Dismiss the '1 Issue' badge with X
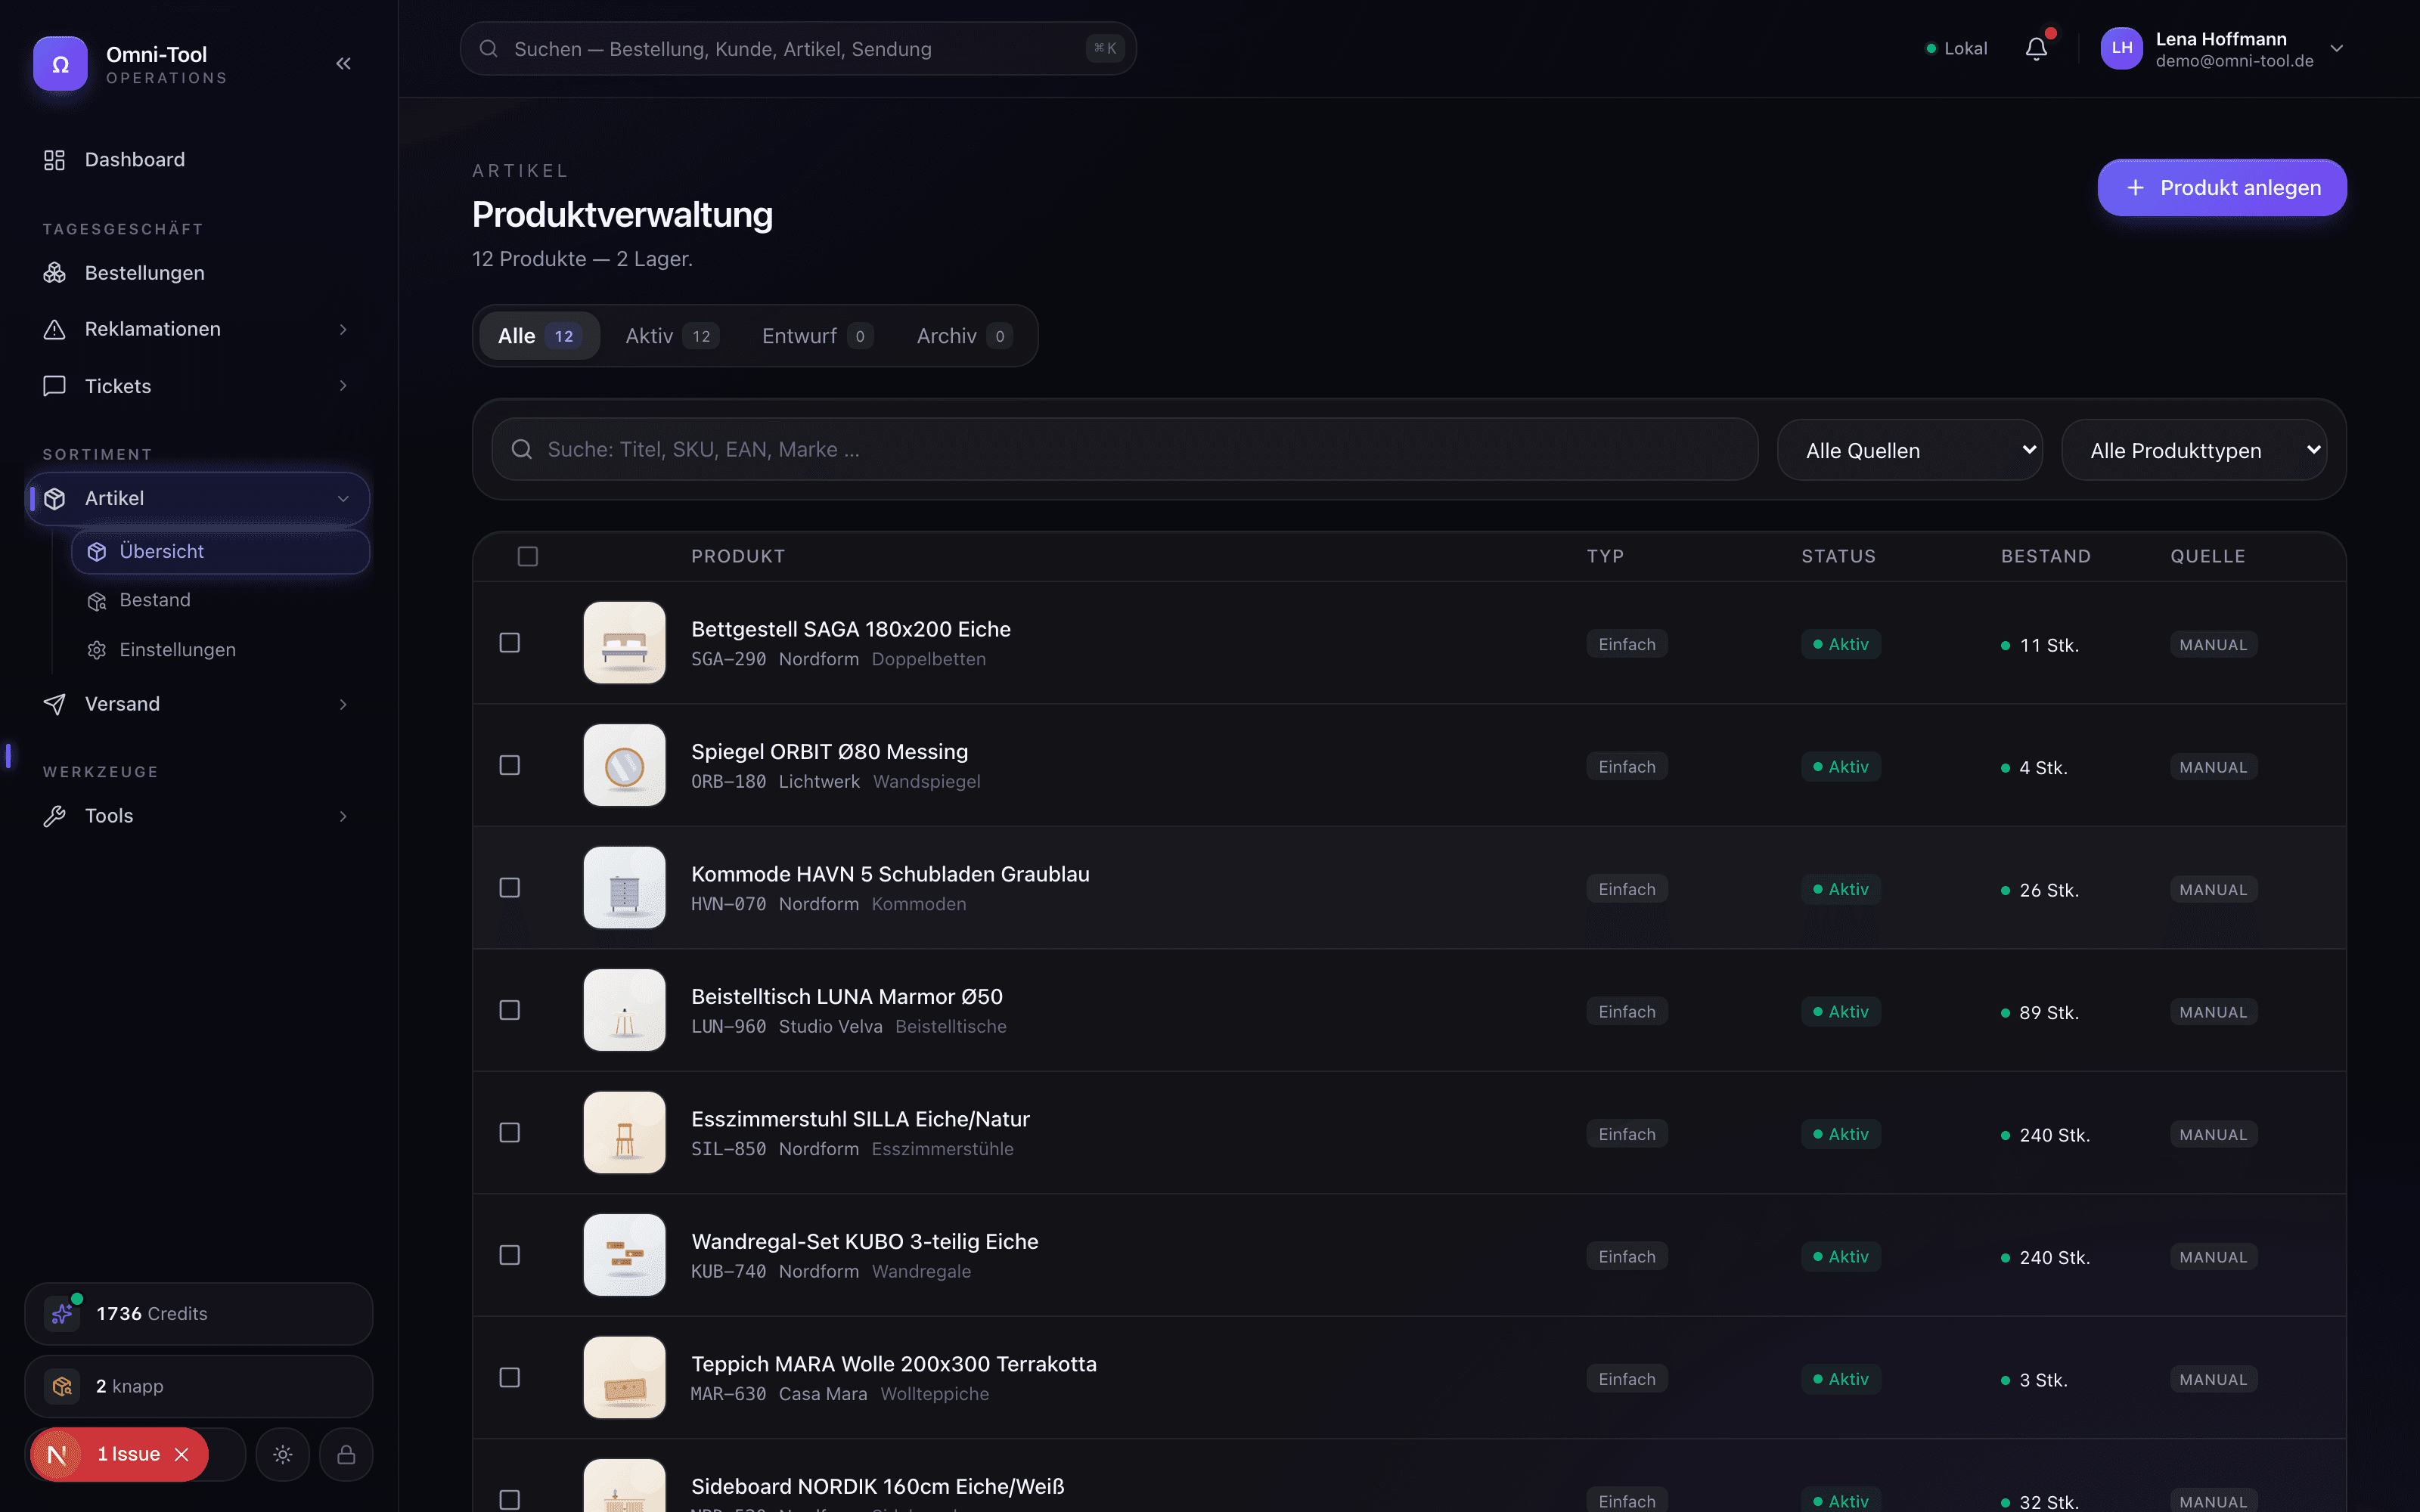 pos(182,1454)
